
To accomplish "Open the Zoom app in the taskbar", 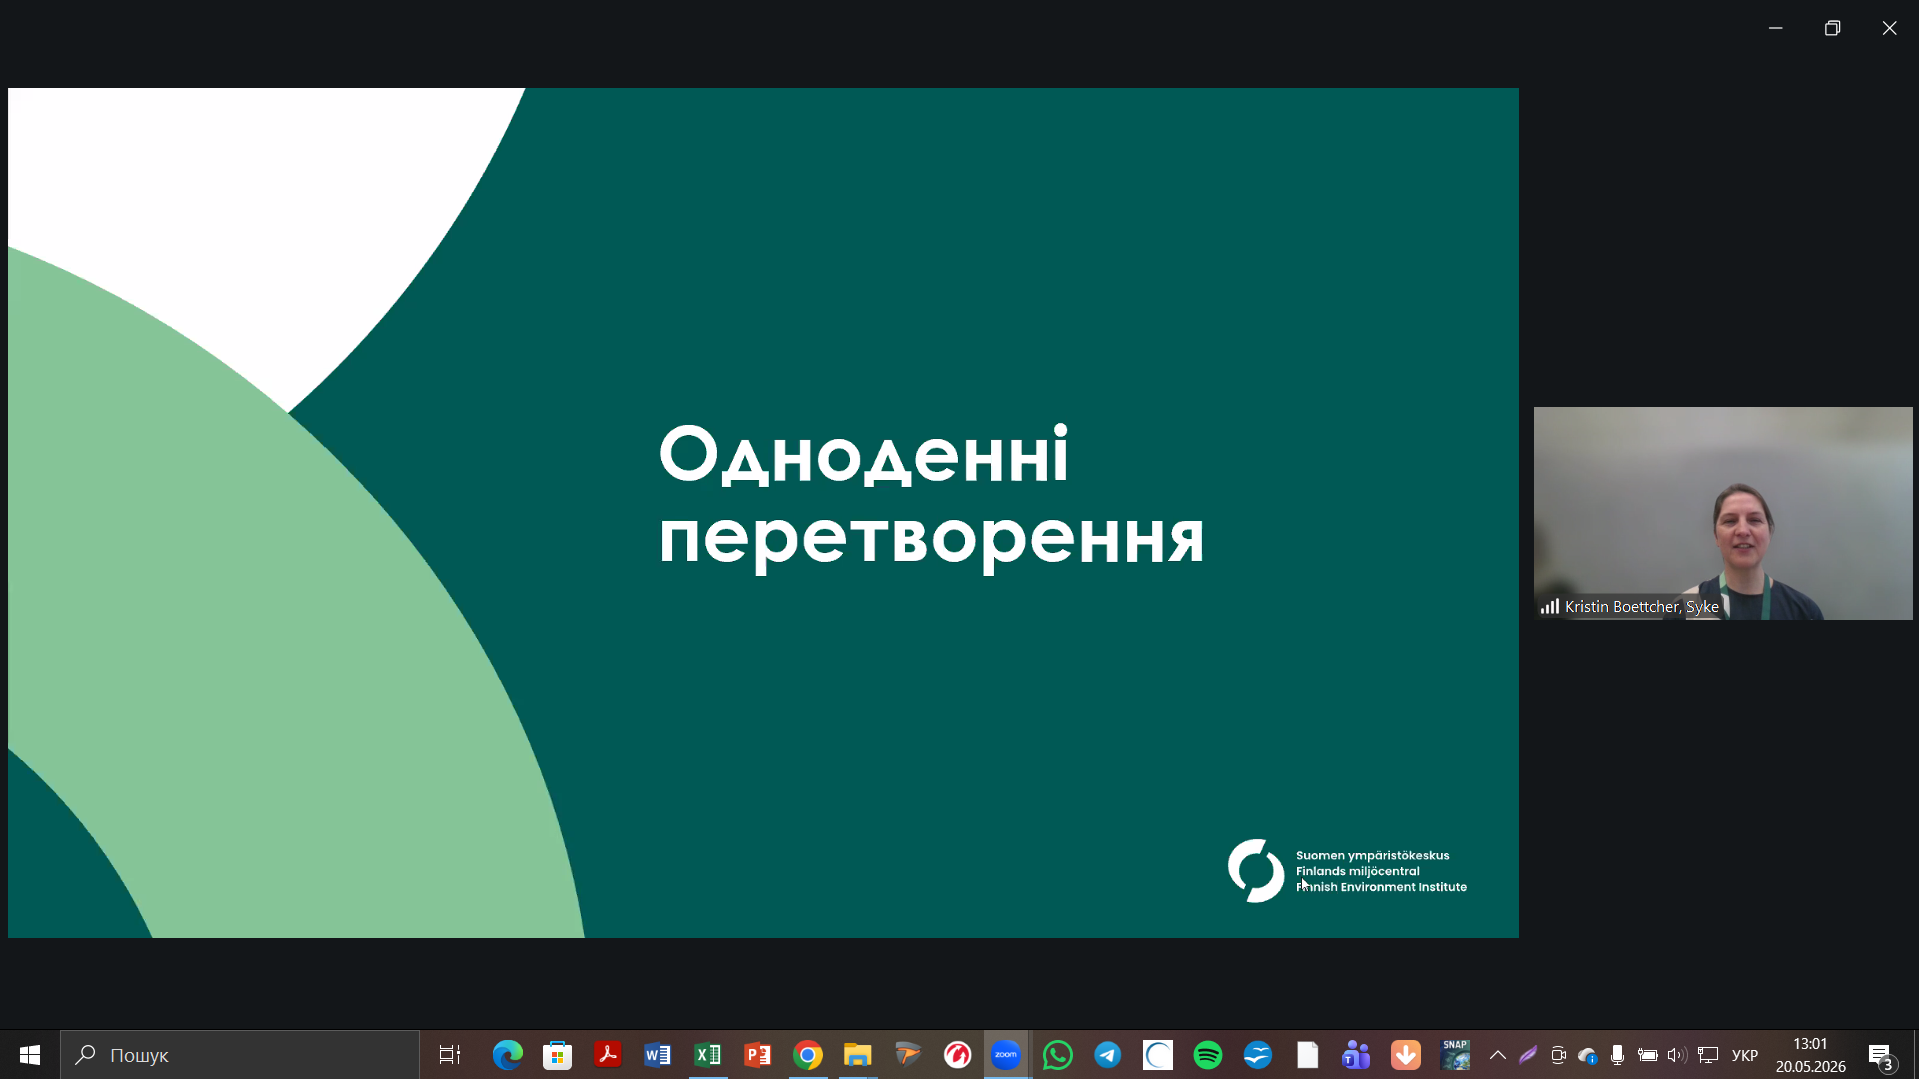I will coord(1006,1055).
